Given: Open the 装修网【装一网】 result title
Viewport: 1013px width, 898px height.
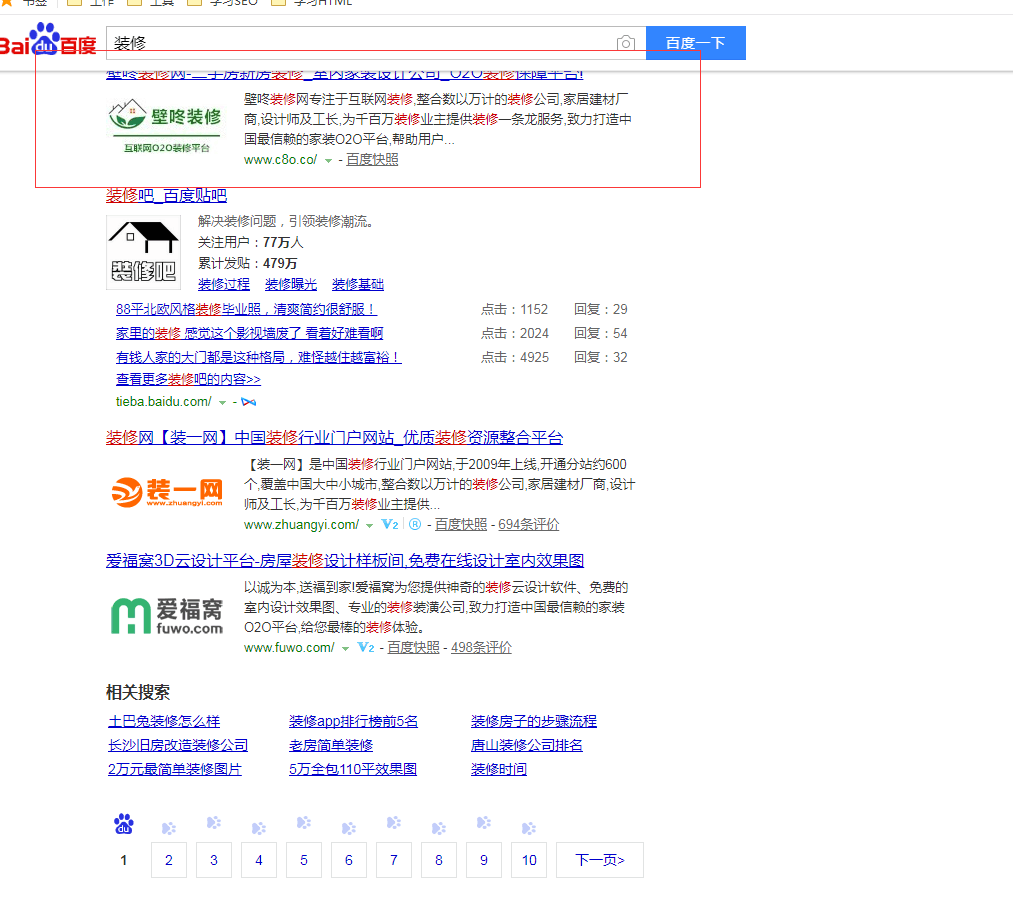Looking at the screenshot, I should coord(335,437).
